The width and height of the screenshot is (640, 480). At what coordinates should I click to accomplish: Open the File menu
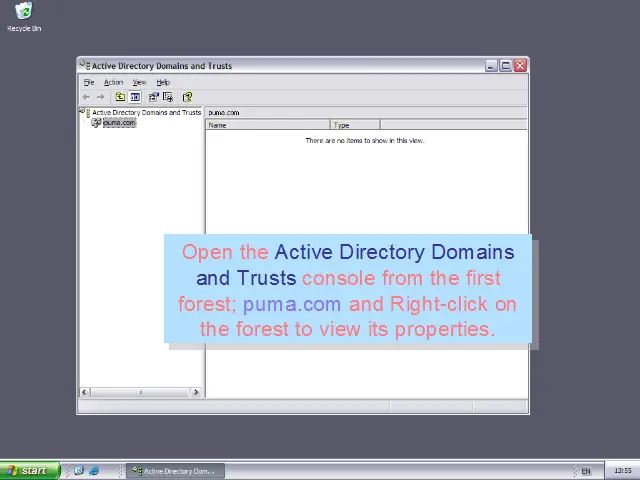89,82
